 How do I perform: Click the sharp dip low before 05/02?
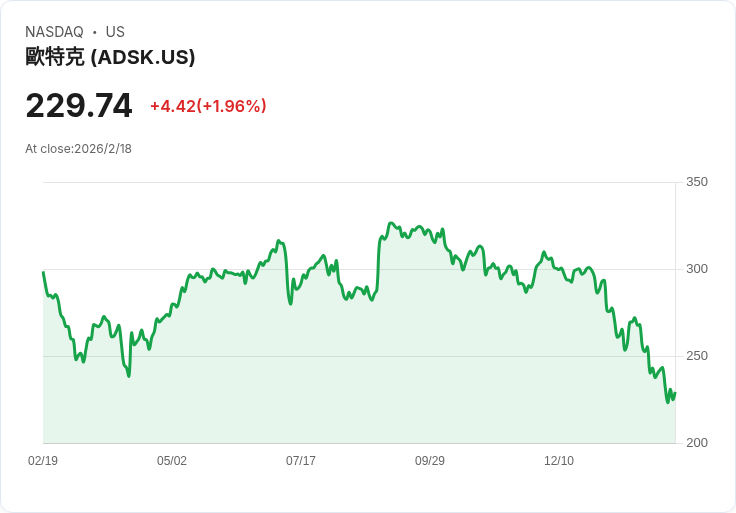point(129,375)
